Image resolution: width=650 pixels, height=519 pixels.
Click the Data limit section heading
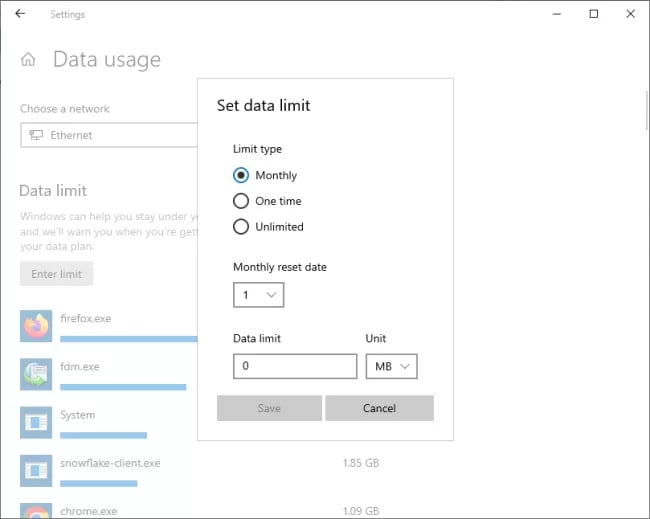pos(53,190)
